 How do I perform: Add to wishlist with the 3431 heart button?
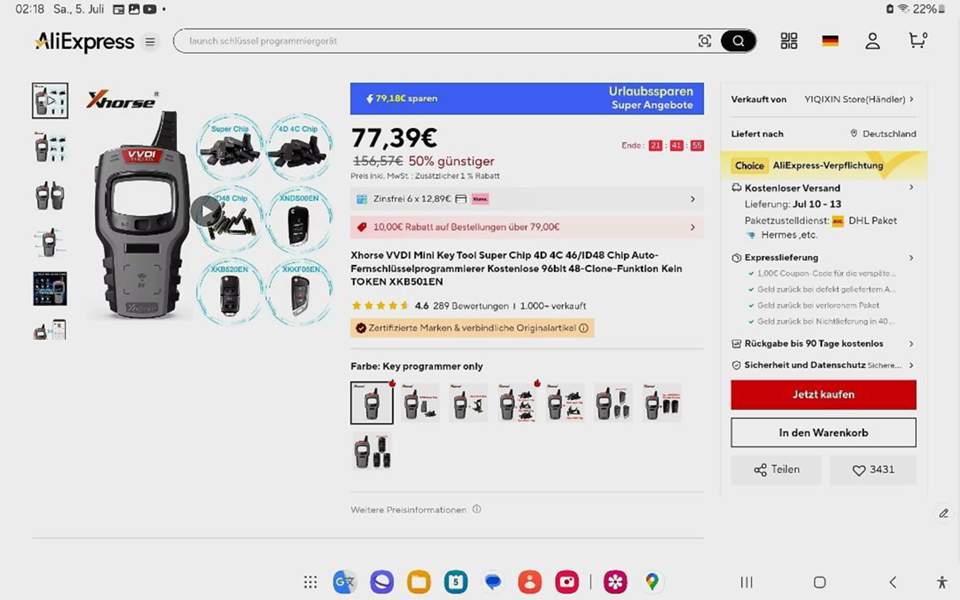[x=873, y=470]
